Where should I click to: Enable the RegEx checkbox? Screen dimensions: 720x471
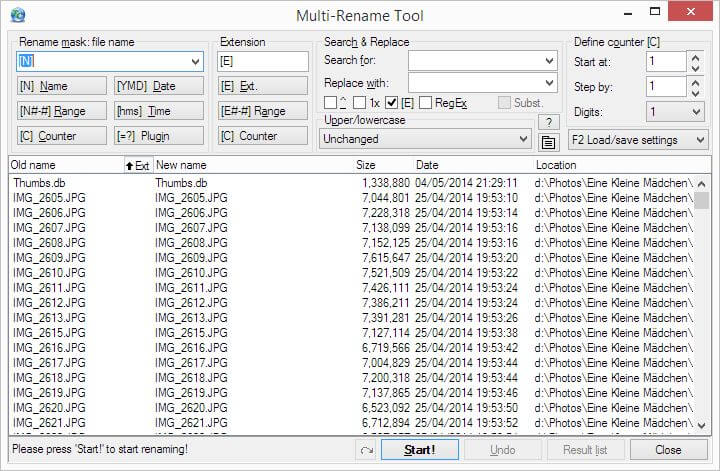[425, 103]
